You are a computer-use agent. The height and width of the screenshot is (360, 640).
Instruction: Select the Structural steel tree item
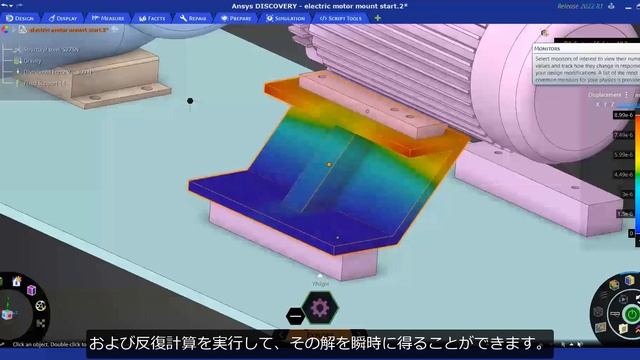51,50
